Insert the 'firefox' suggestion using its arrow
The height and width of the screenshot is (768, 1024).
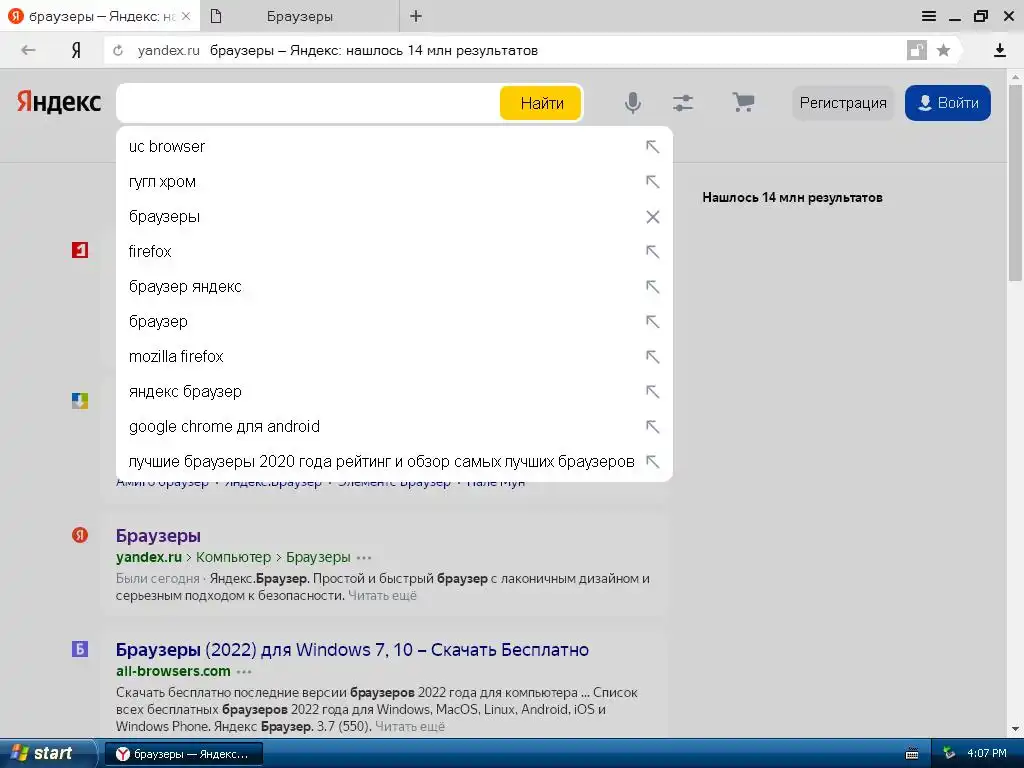(x=652, y=251)
